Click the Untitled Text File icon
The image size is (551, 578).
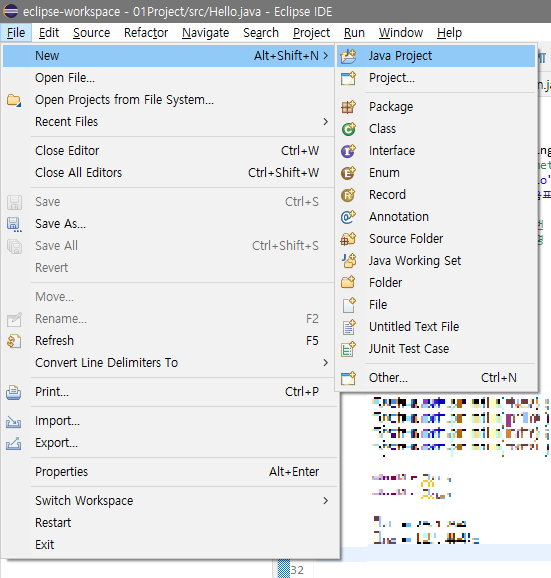tap(348, 327)
